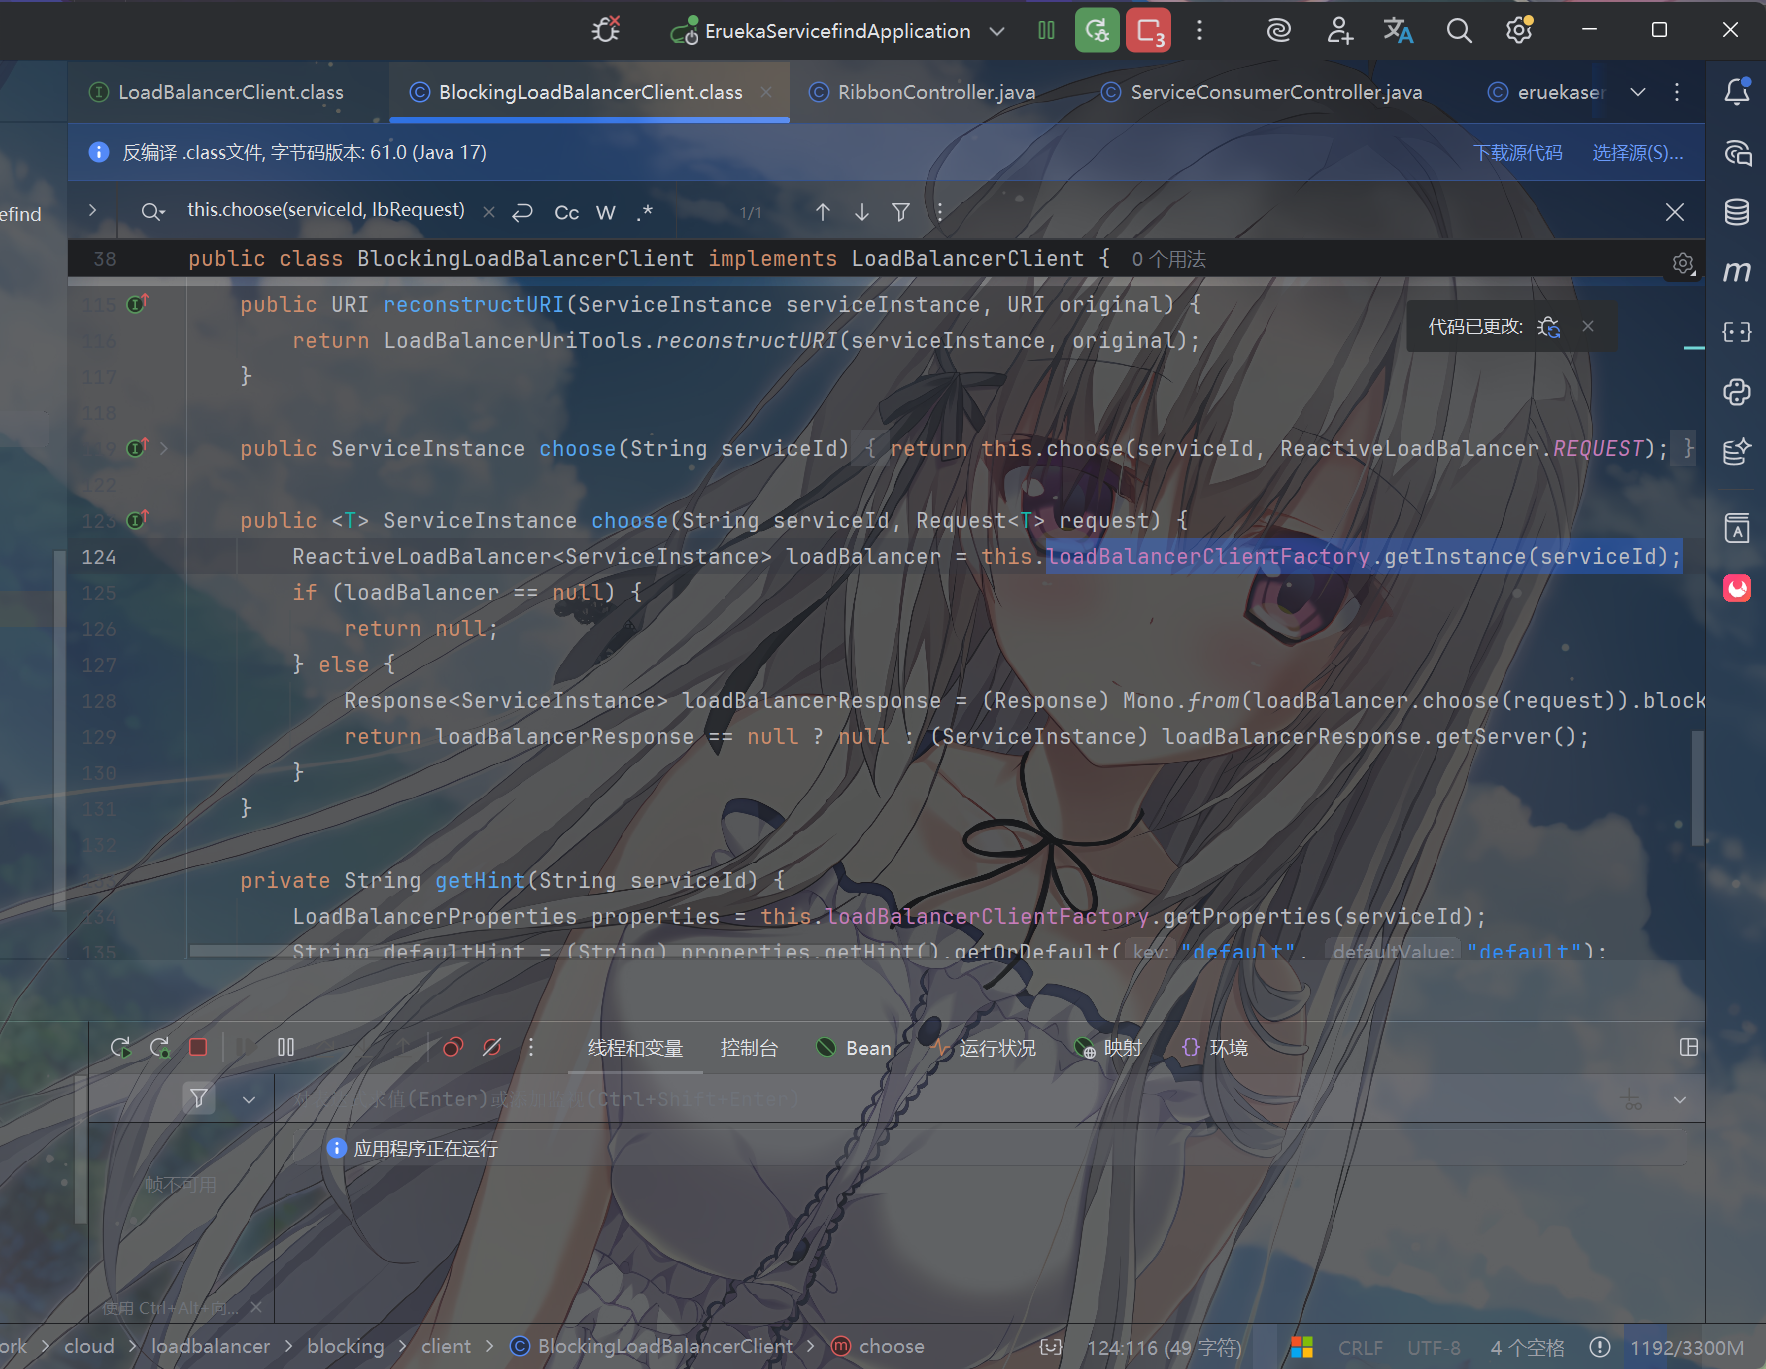Viewport: 1766px width, 1369px height.
Task: Close the find bar
Action: (1675, 212)
